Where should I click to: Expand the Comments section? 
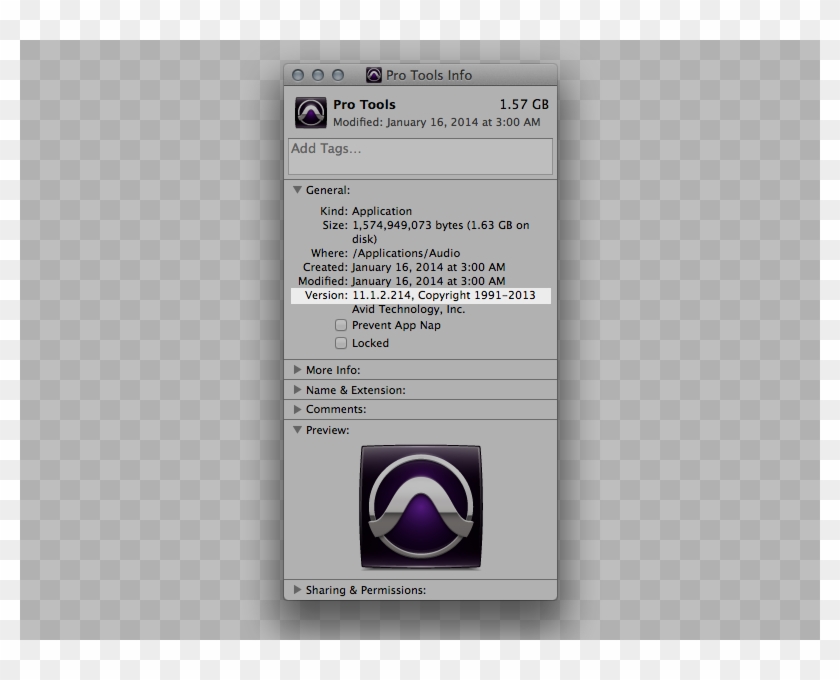coord(297,409)
